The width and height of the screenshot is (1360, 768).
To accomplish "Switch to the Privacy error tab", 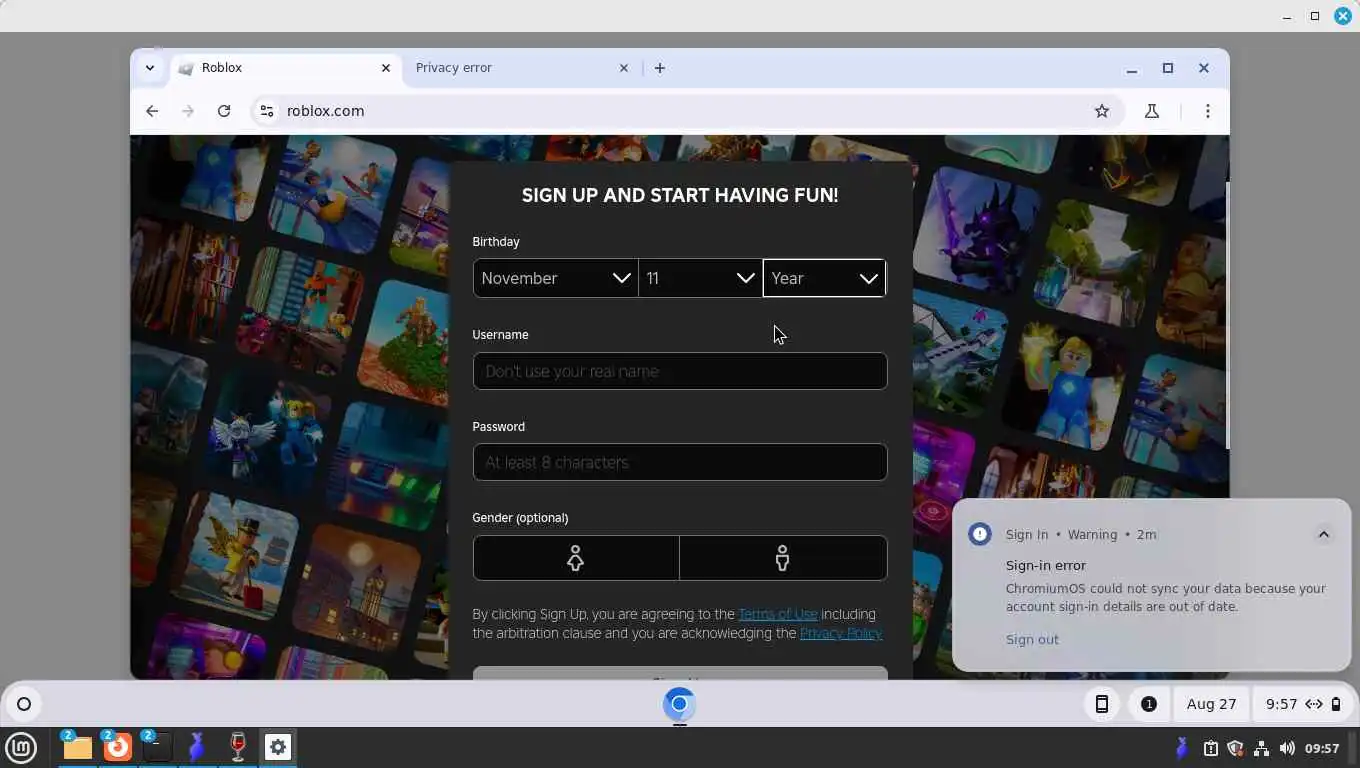I will [522, 68].
